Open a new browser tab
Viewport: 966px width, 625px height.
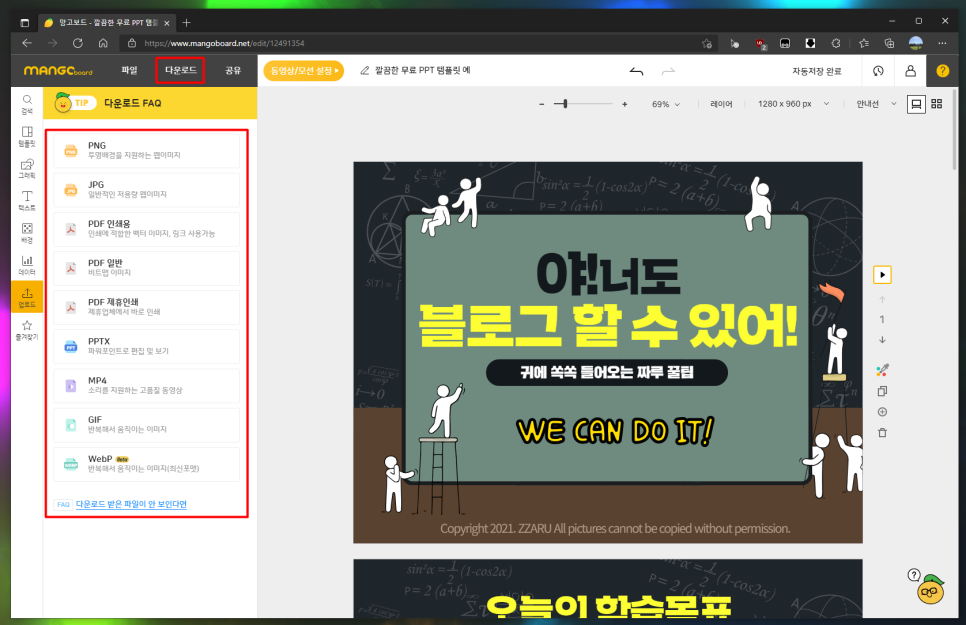point(186,23)
